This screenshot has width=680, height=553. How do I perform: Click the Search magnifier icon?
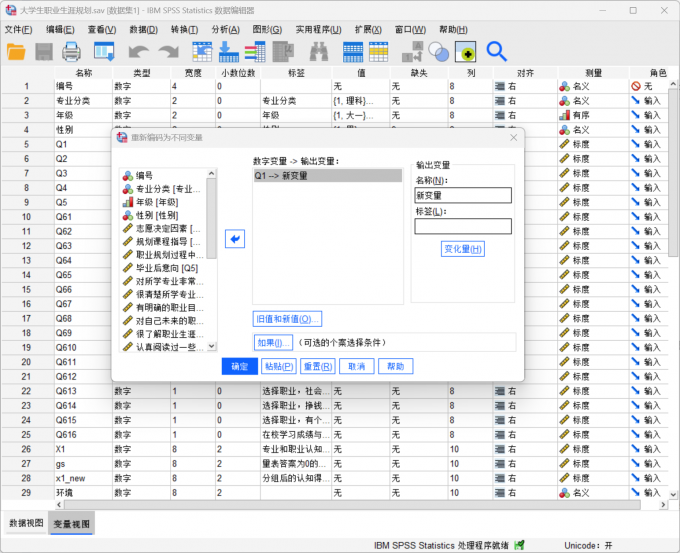(496, 52)
